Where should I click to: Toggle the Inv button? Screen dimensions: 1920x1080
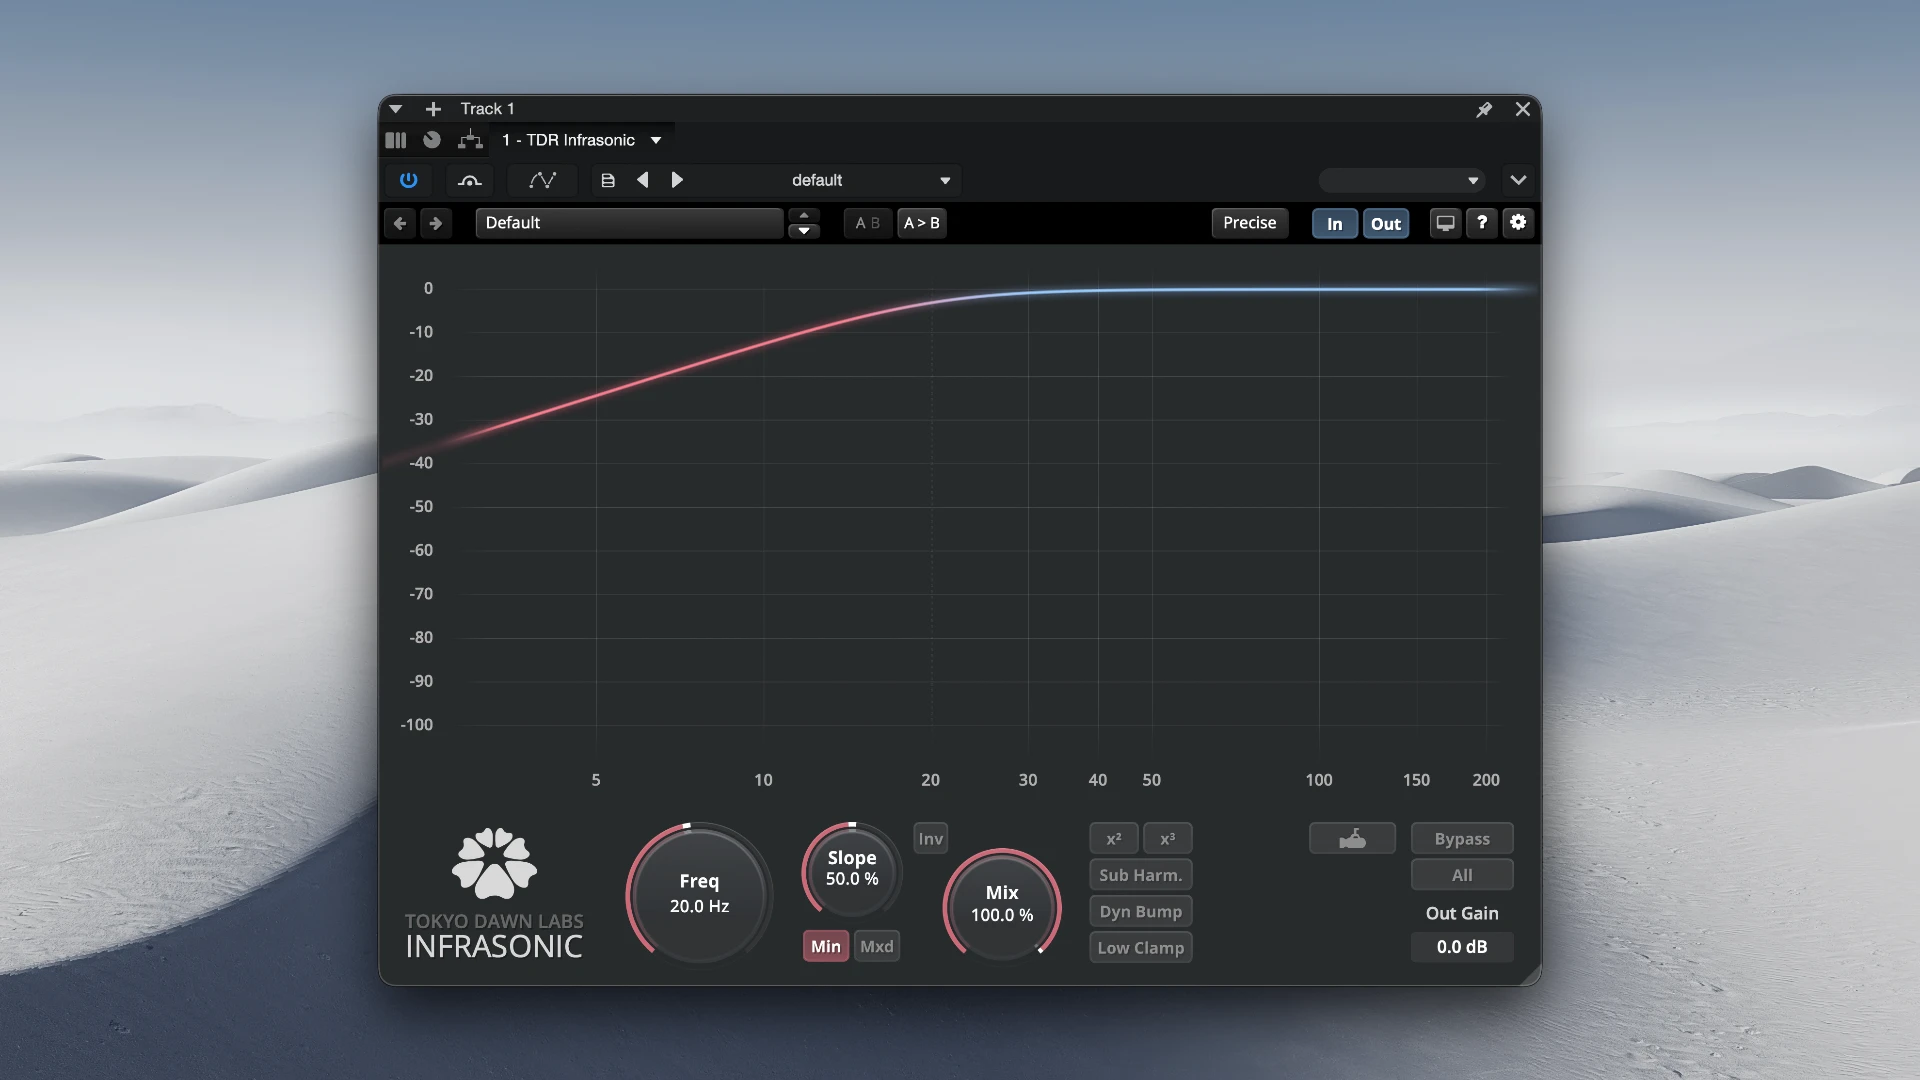(931, 839)
